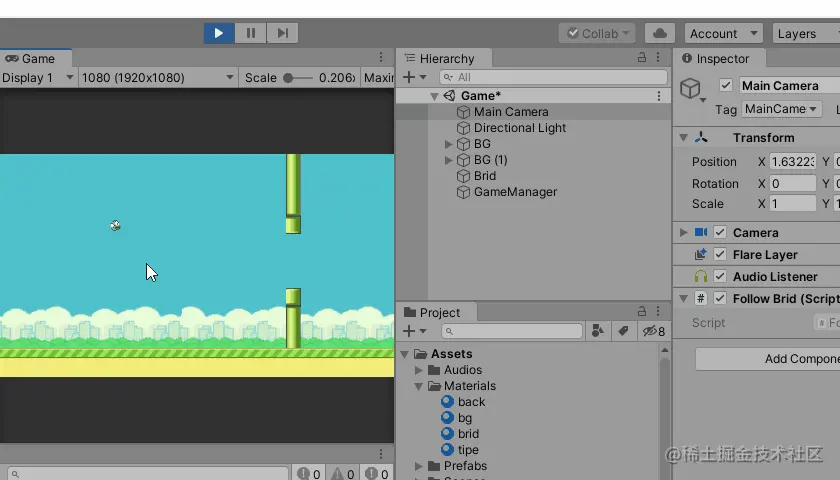Switch to the Game tab
Image resolution: width=840 pixels, height=480 pixels.
click(36, 58)
